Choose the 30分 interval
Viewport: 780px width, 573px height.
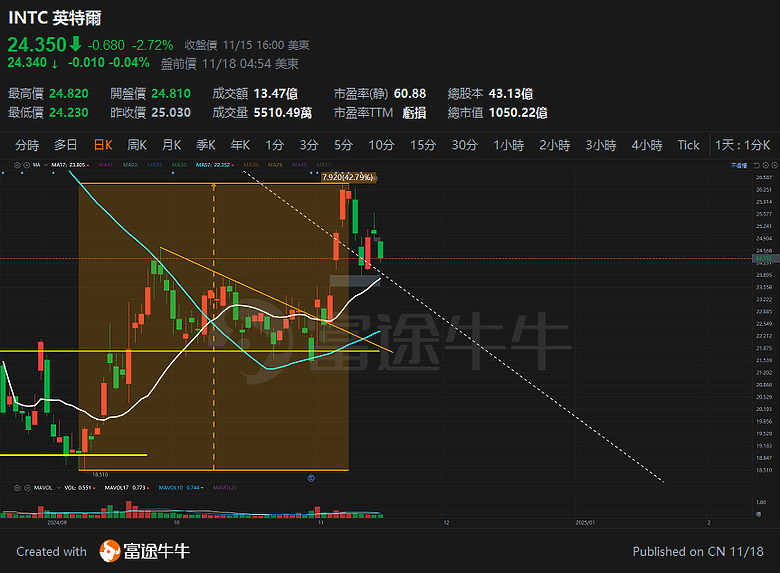(x=465, y=145)
